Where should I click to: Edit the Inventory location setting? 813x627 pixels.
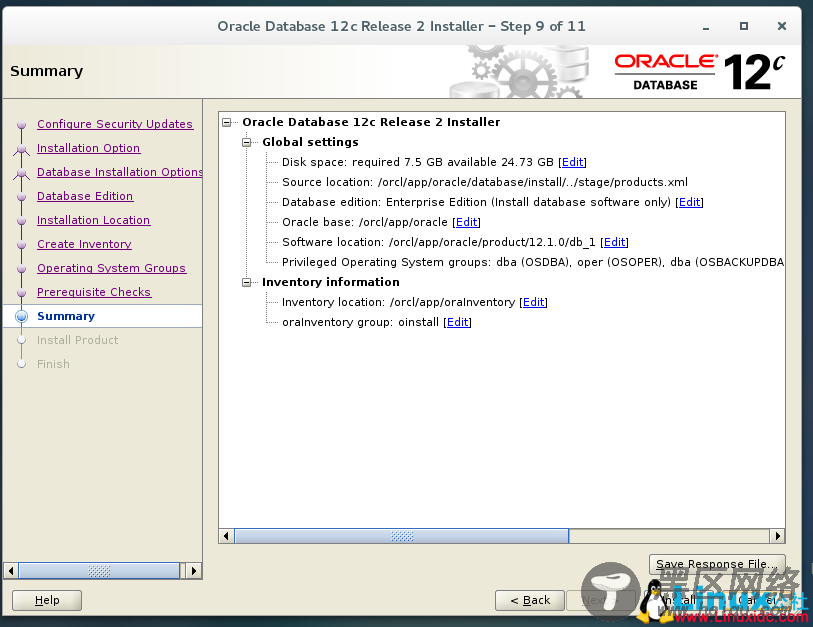pos(534,302)
